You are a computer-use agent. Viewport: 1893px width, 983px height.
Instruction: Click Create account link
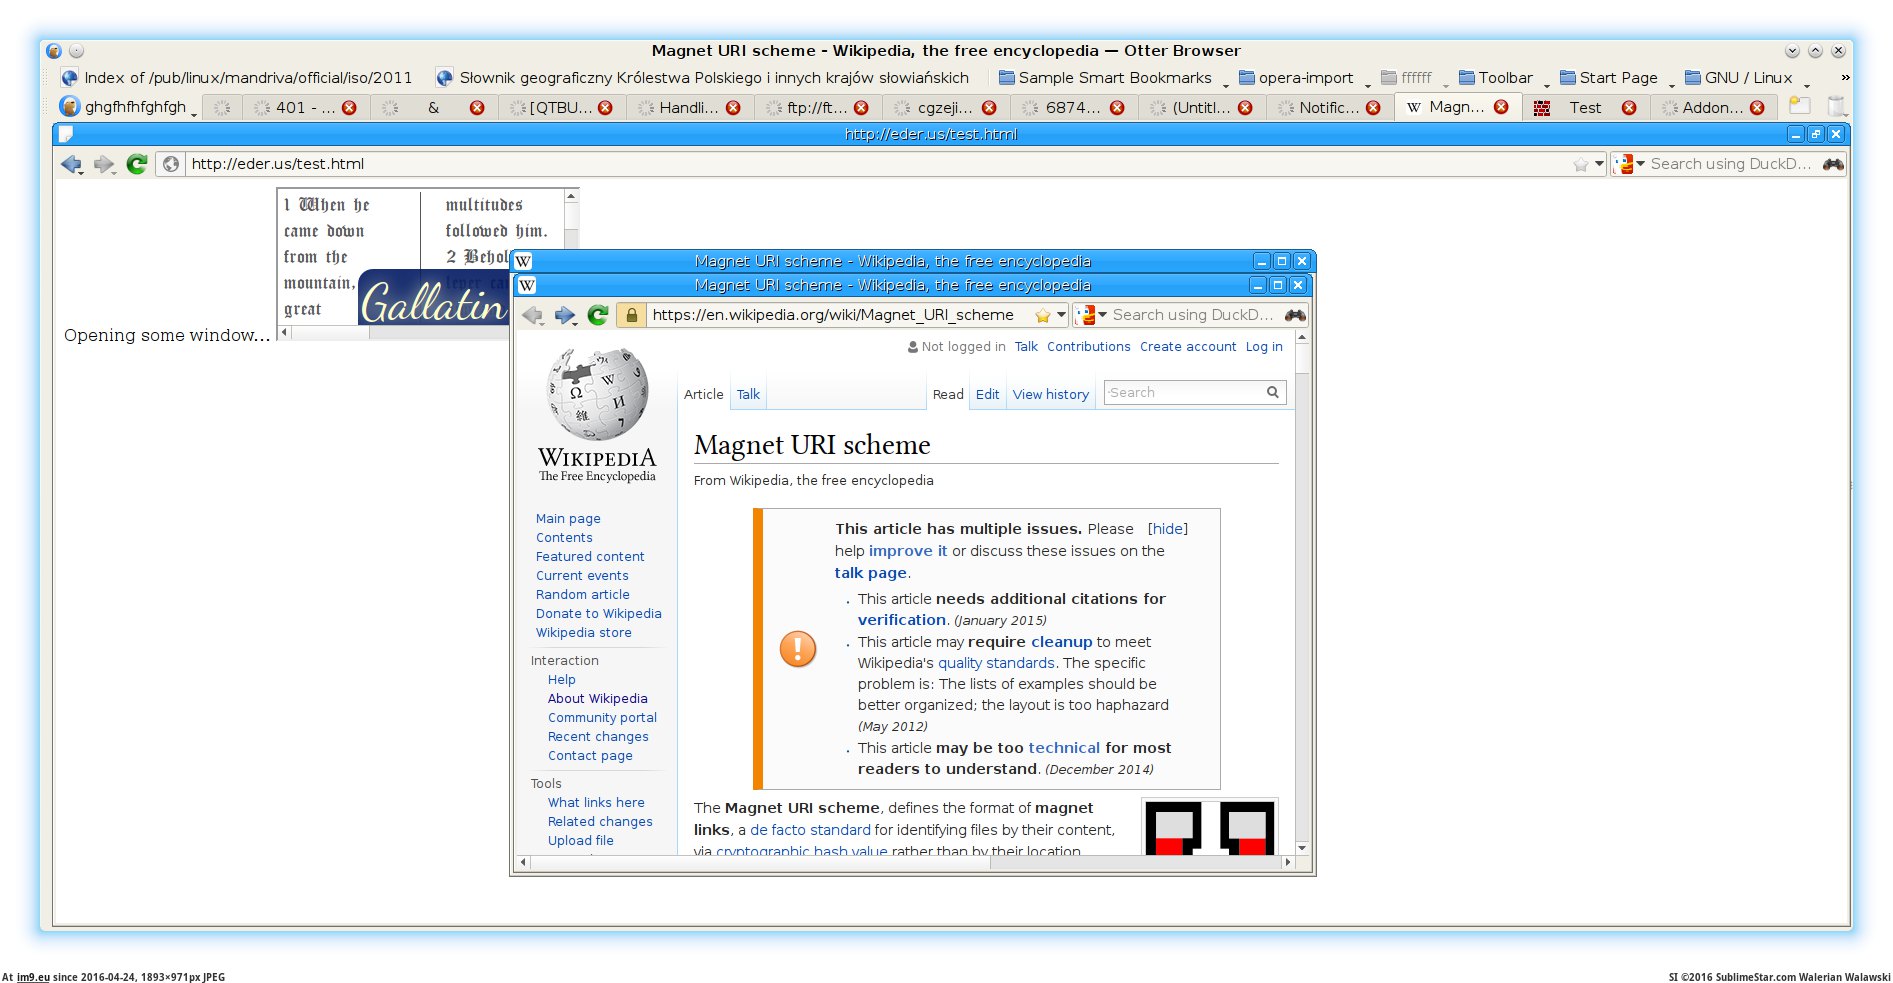[1188, 347]
